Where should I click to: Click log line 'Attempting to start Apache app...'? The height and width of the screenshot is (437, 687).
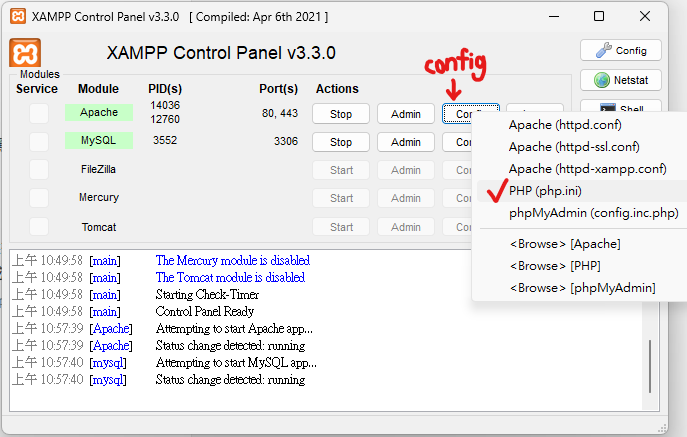pos(234,329)
